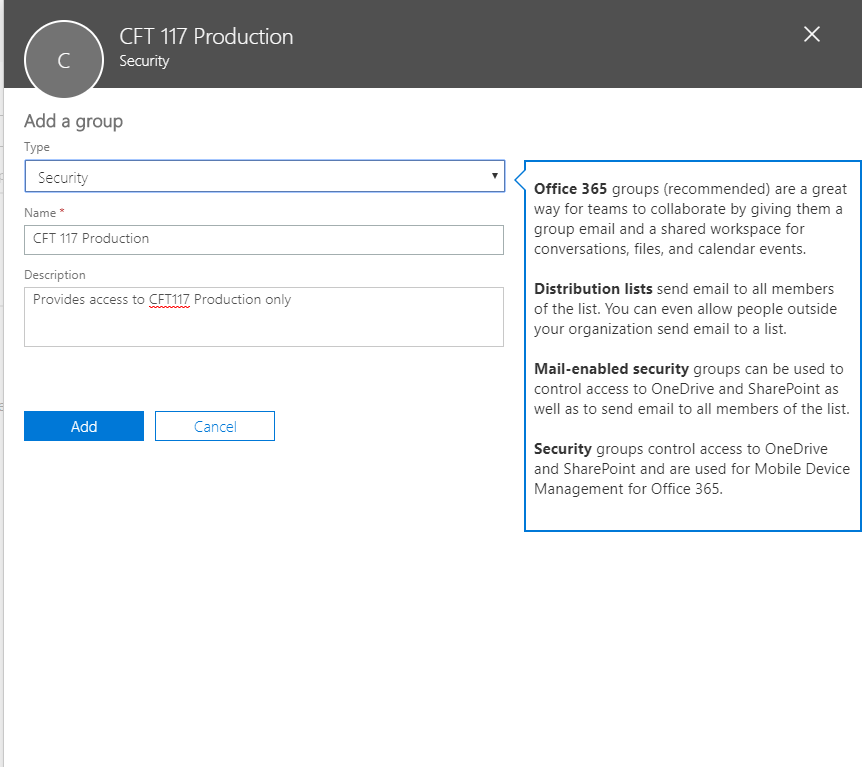Image resolution: width=862 pixels, height=767 pixels.
Task: Click the Cancel button
Action: pos(215,426)
